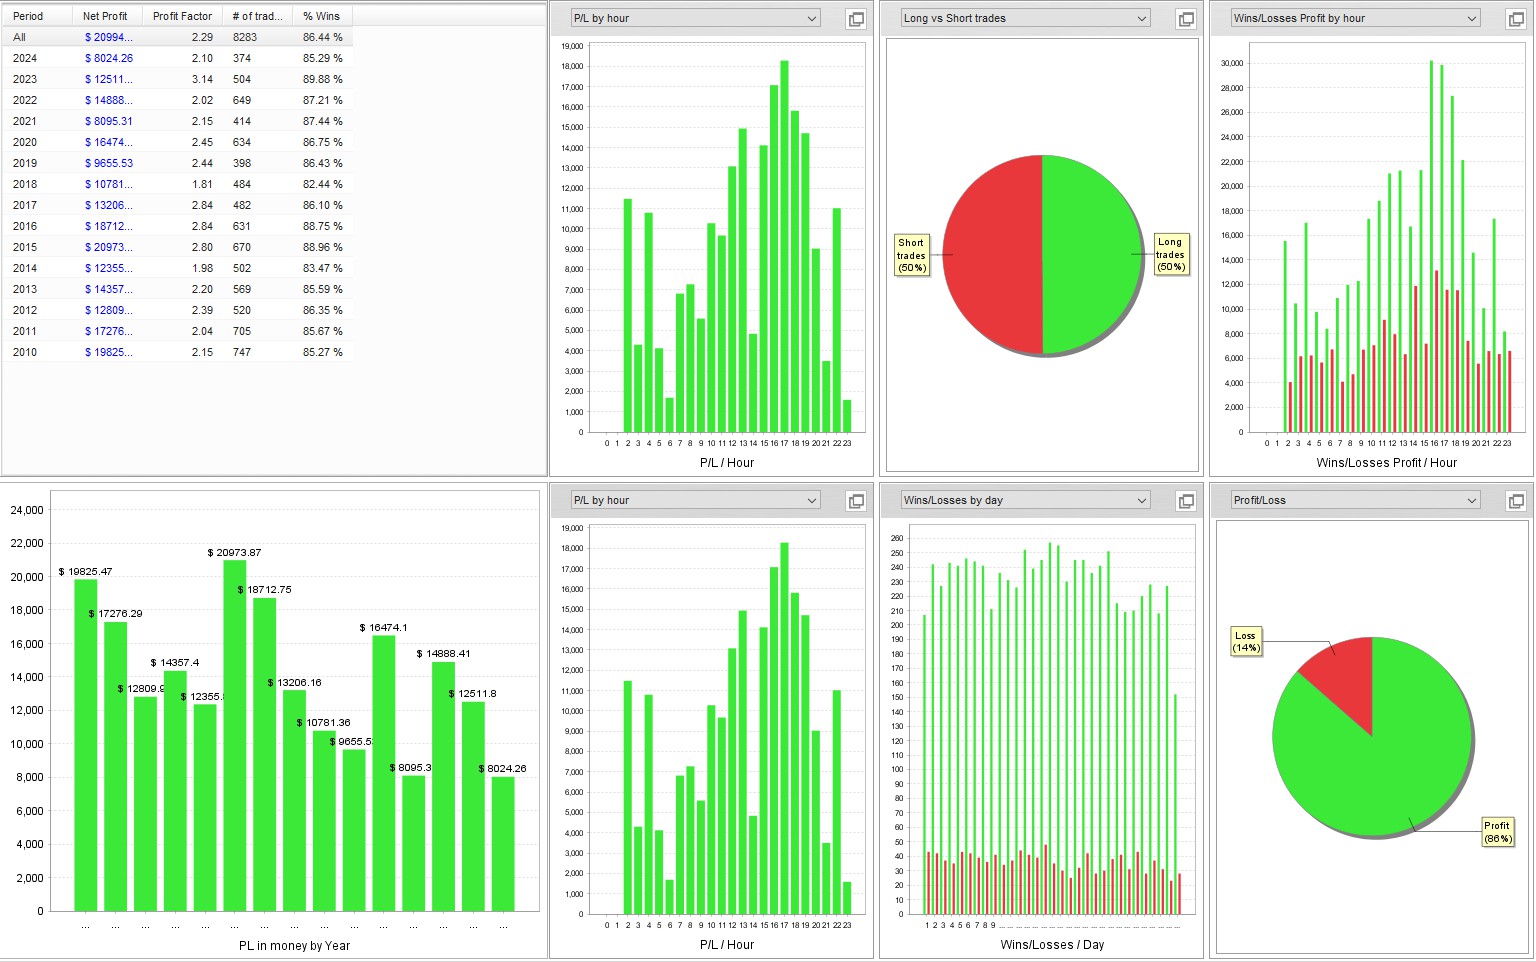Viewport: 1536px width, 962px height.
Task: Open the Wins/Losses by day dropdown
Action: (1025, 500)
